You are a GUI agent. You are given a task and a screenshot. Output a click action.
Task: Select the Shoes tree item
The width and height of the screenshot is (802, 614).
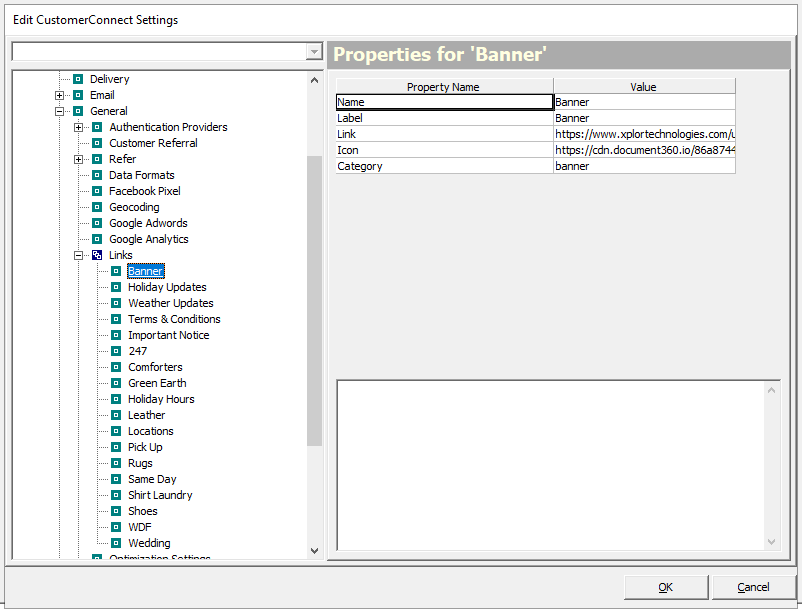[x=143, y=511]
